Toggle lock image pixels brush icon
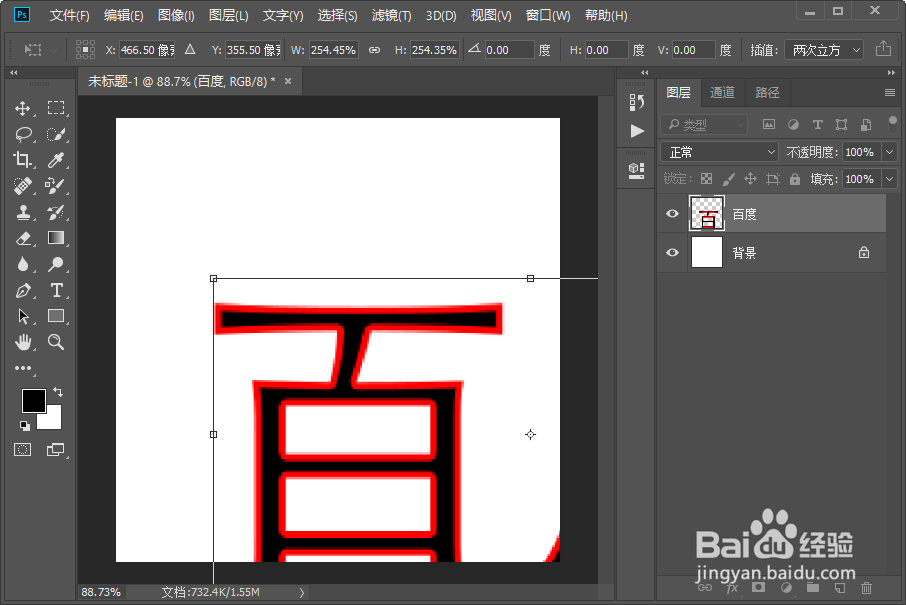906x605 pixels. pos(728,179)
